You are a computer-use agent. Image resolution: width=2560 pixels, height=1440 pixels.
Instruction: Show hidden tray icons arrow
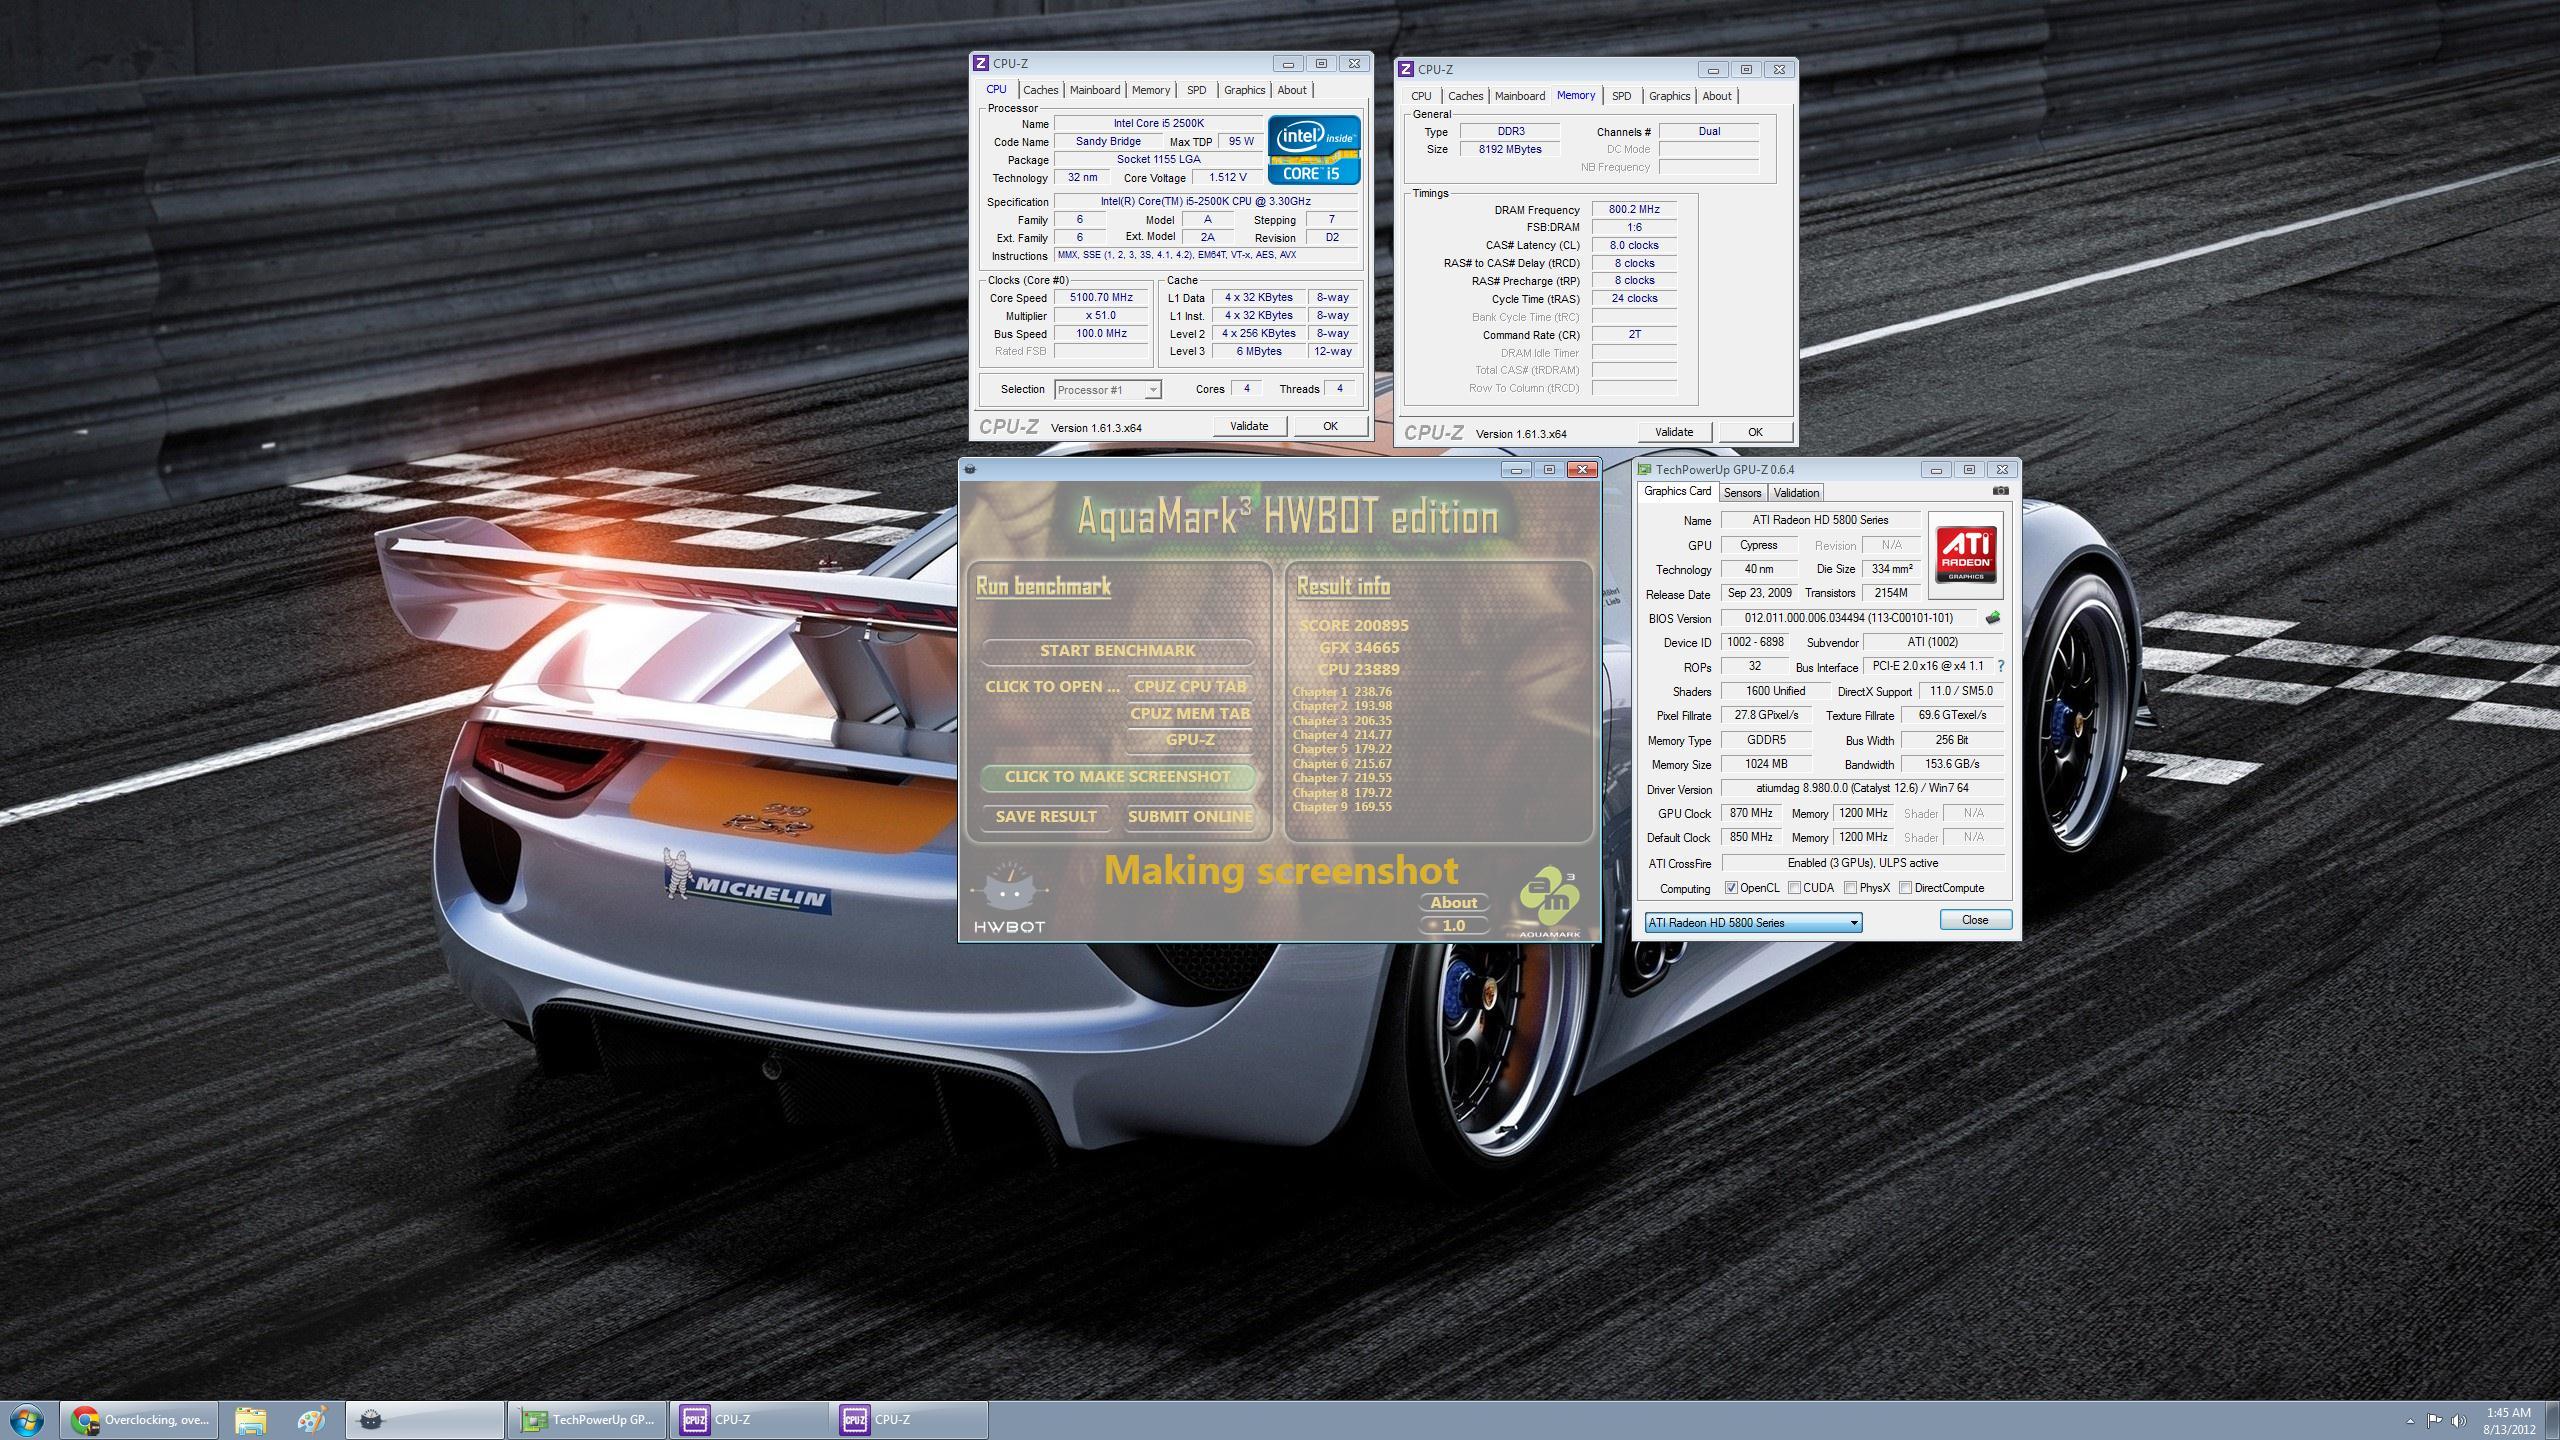click(x=2410, y=1420)
